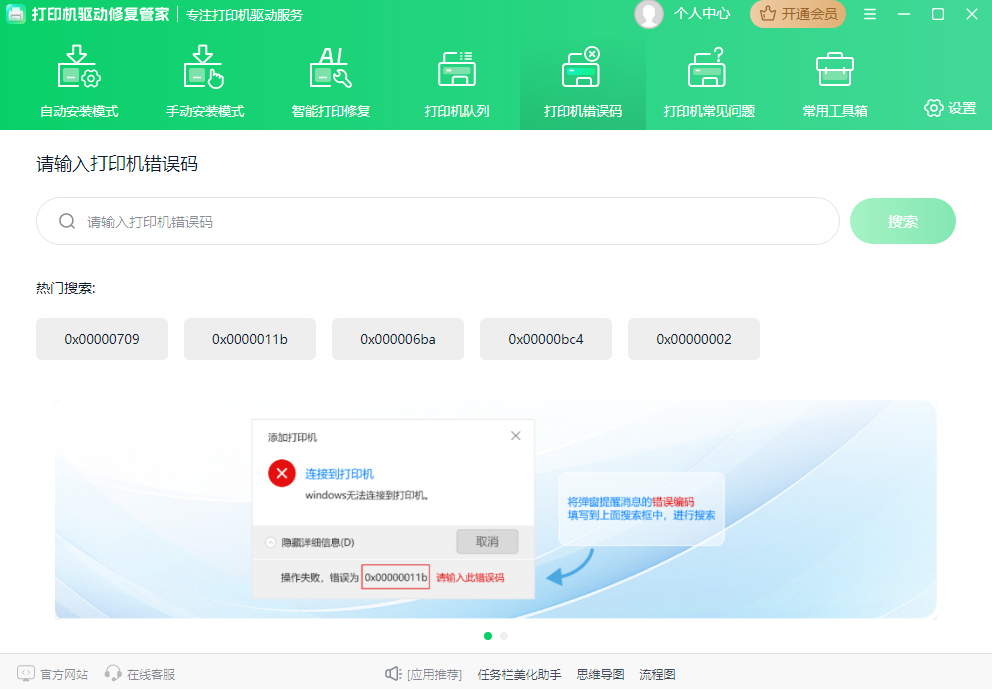
Task: Search hot error code 0x00000709
Action: (x=101, y=339)
